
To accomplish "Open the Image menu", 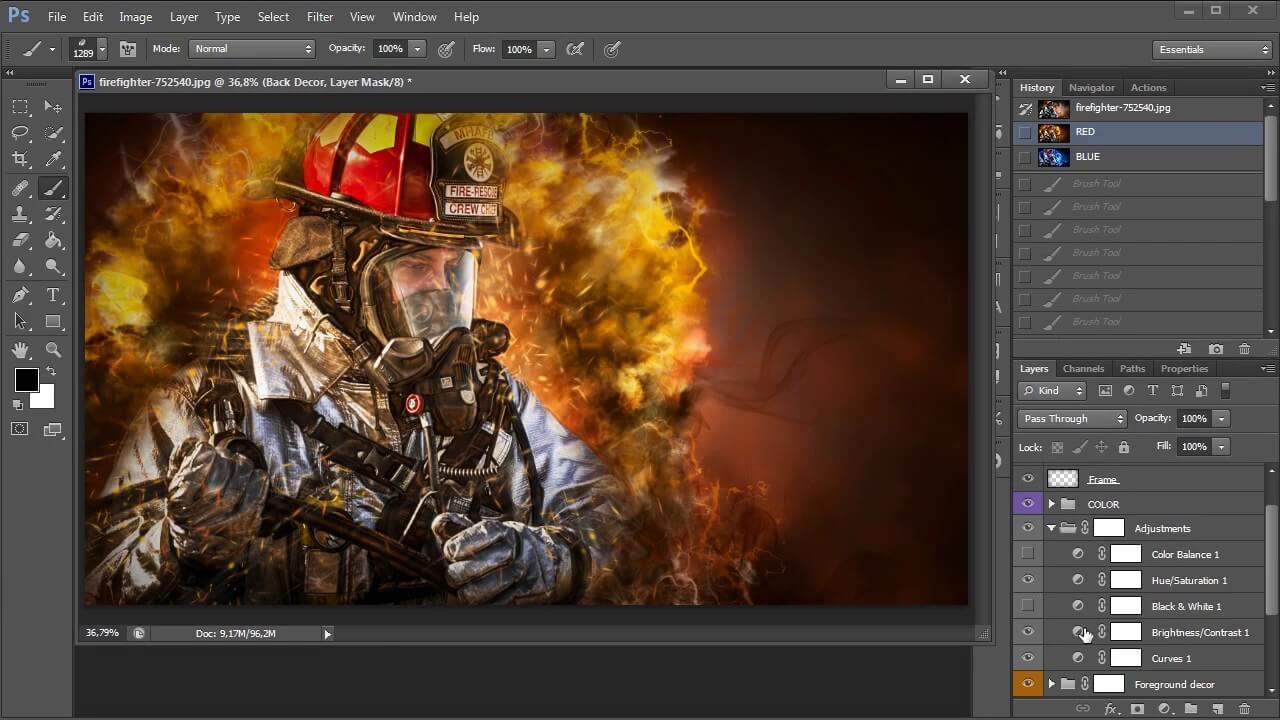I will point(136,17).
